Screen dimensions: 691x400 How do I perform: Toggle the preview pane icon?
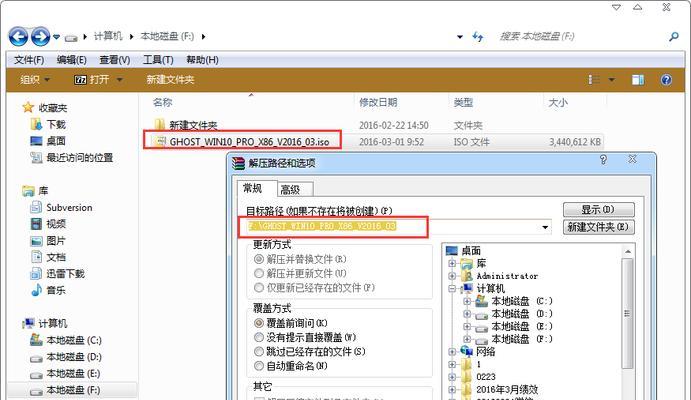[x=638, y=80]
